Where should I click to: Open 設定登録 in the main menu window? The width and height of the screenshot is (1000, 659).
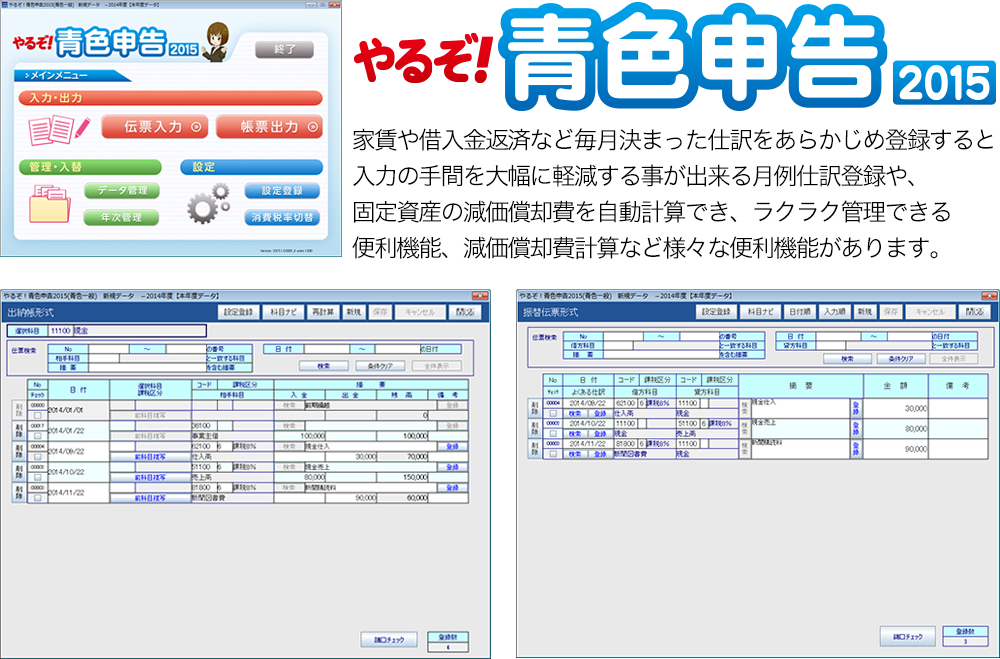[282, 190]
